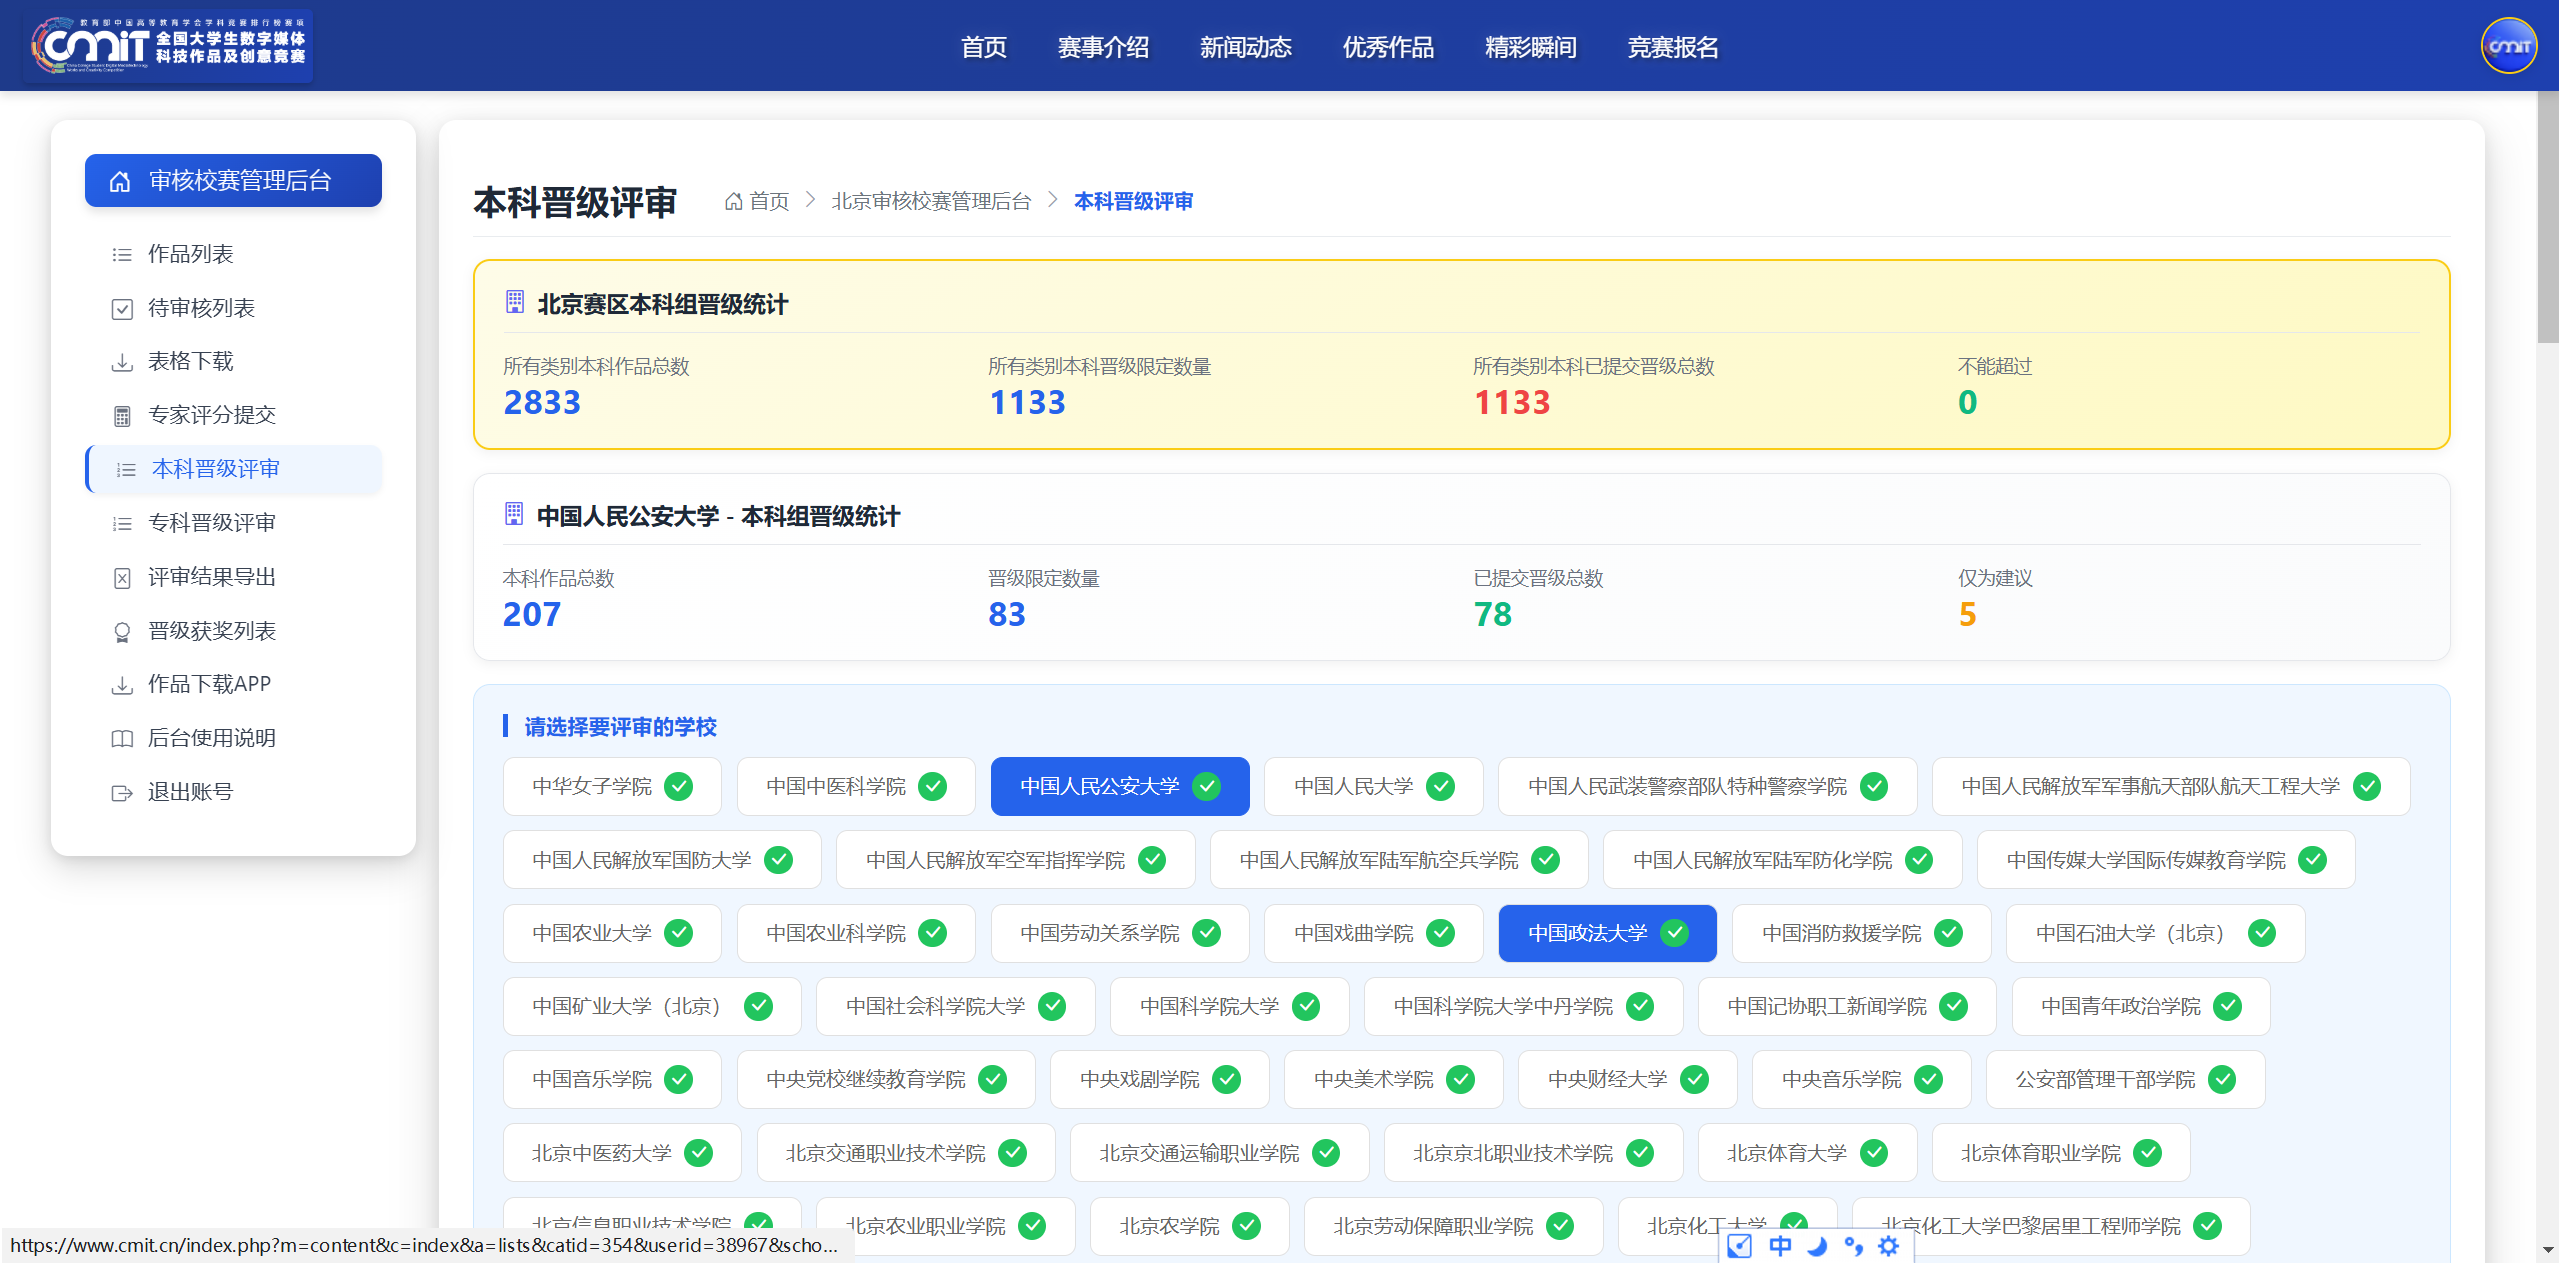Image resolution: width=2559 pixels, height=1263 pixels.
Task: Open the 优秀作品 navigation item
Action: 1388,47
